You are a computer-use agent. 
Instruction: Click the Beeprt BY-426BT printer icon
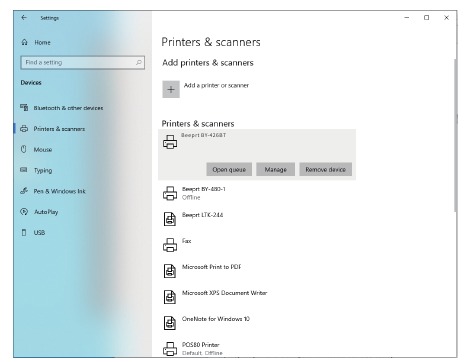click(170, 142)
